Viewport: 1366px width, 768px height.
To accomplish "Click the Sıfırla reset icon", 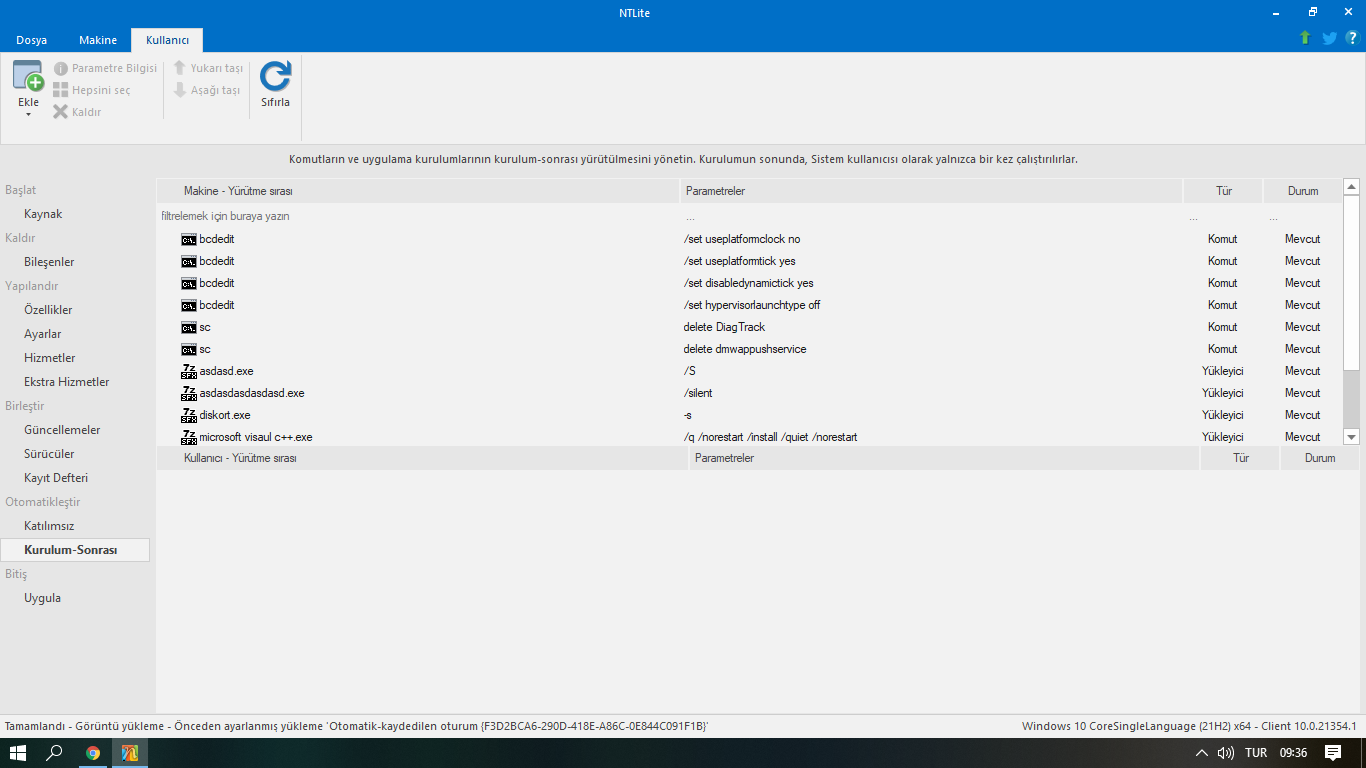I will (275, 76).
